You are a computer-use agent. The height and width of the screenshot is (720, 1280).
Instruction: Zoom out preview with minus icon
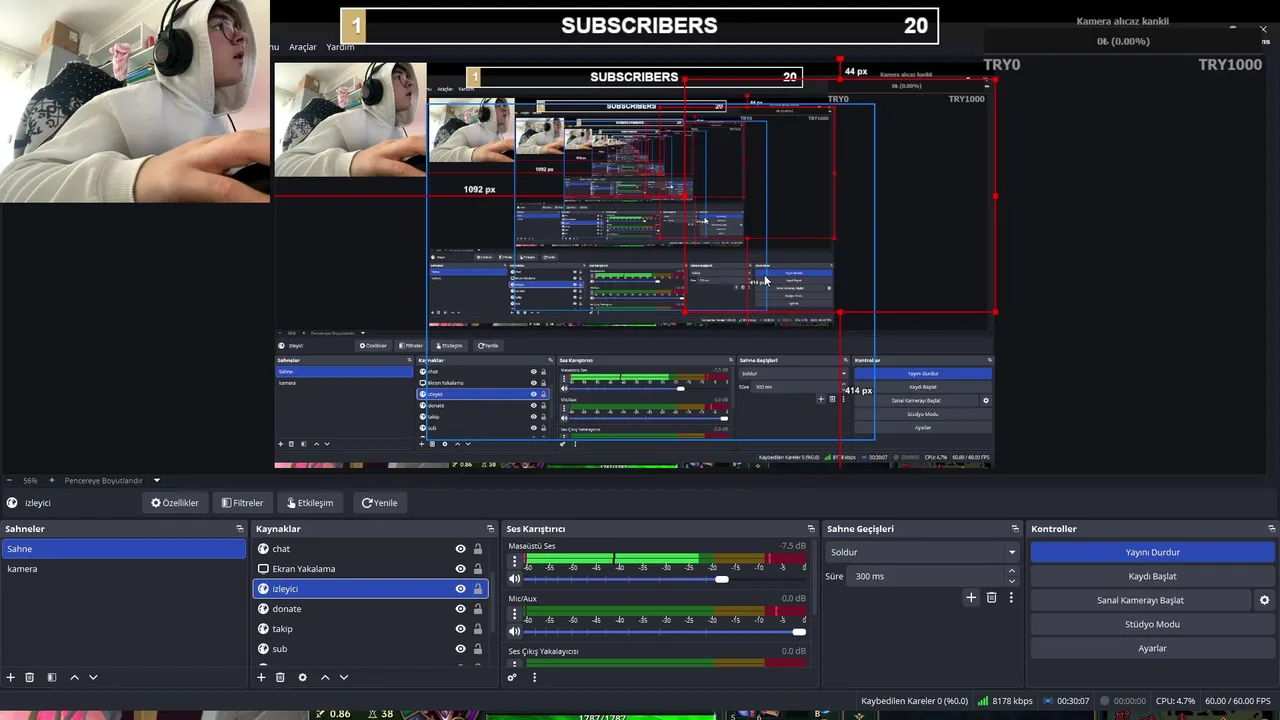9,480
